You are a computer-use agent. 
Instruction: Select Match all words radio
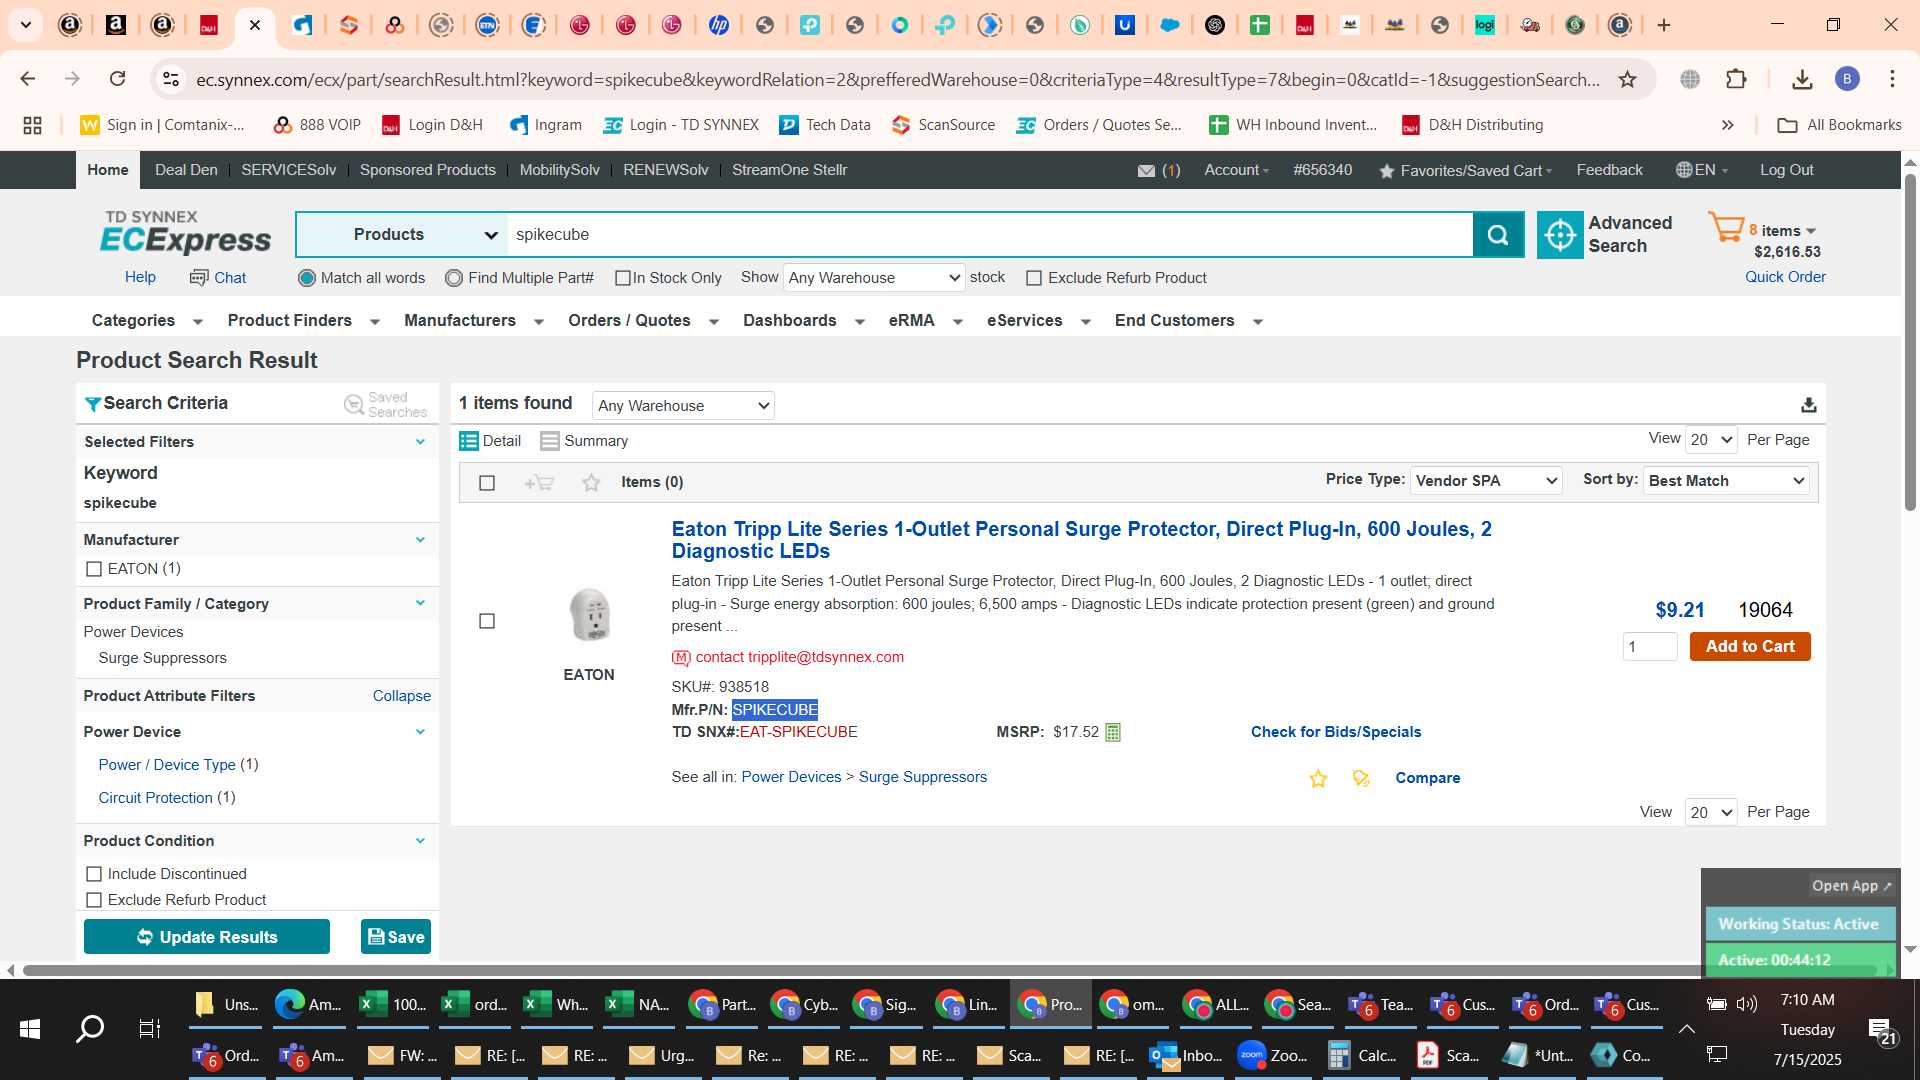(x=307, y=278)
